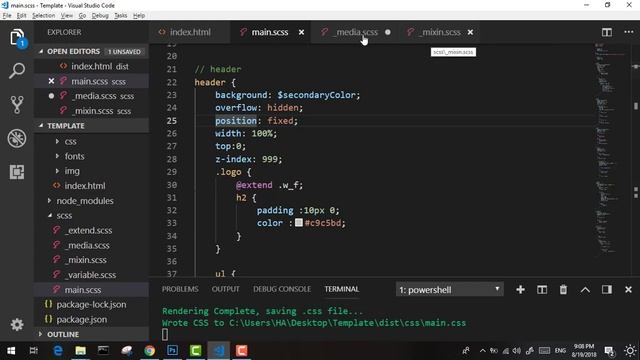Open the Help menu
Screen dimensions: 640x360
coord(139,16)
